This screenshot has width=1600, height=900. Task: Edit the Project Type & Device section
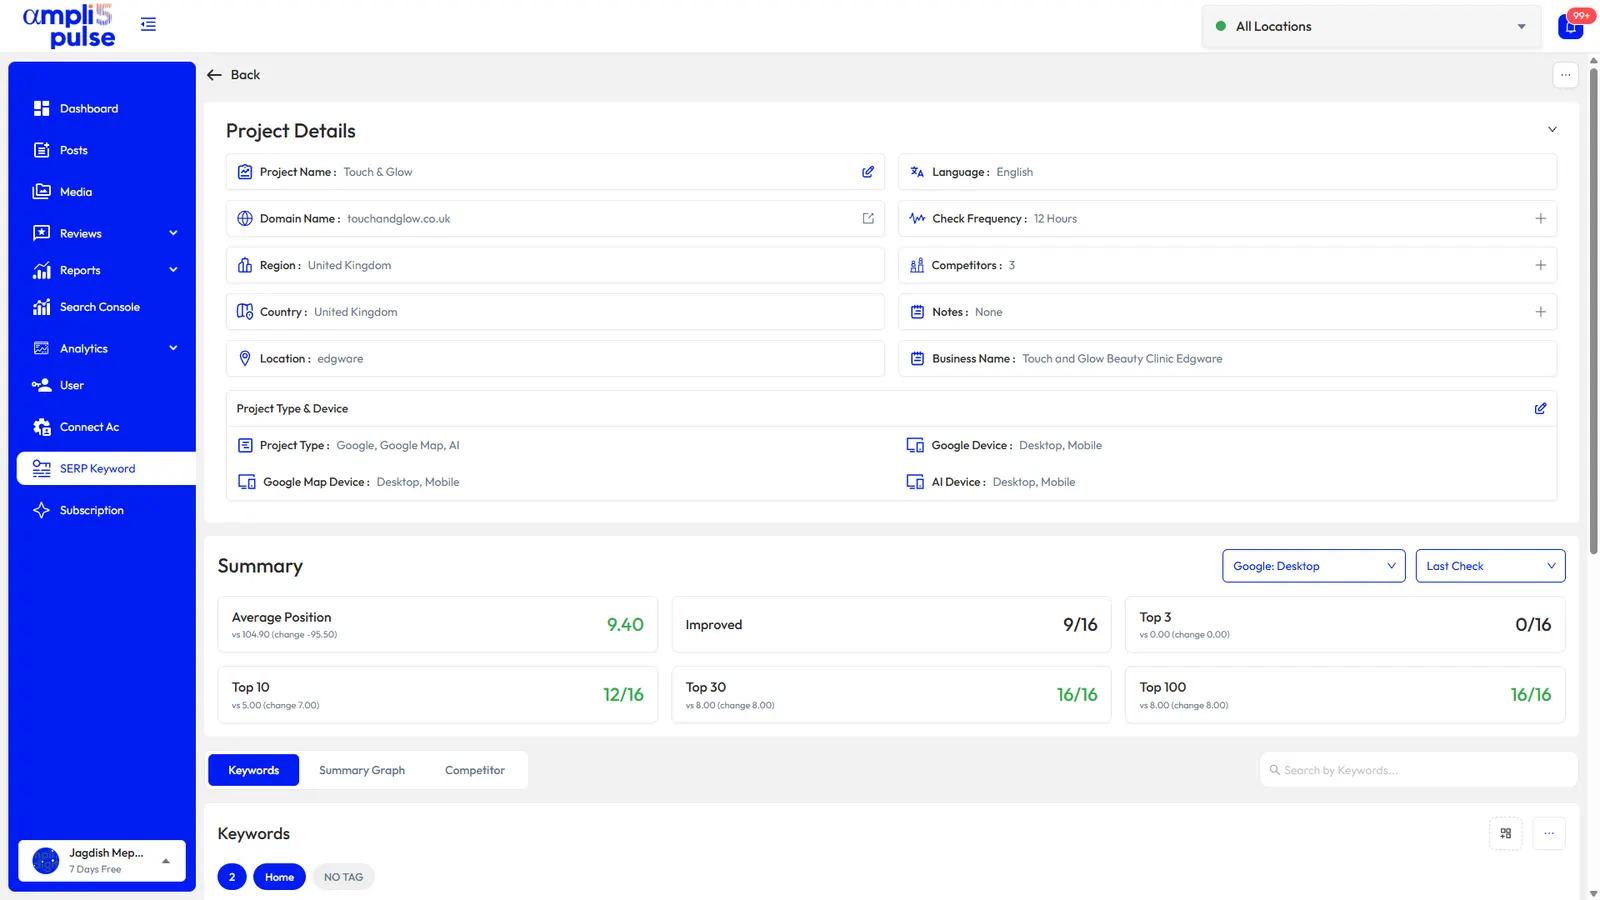(x=1540, y=409)
